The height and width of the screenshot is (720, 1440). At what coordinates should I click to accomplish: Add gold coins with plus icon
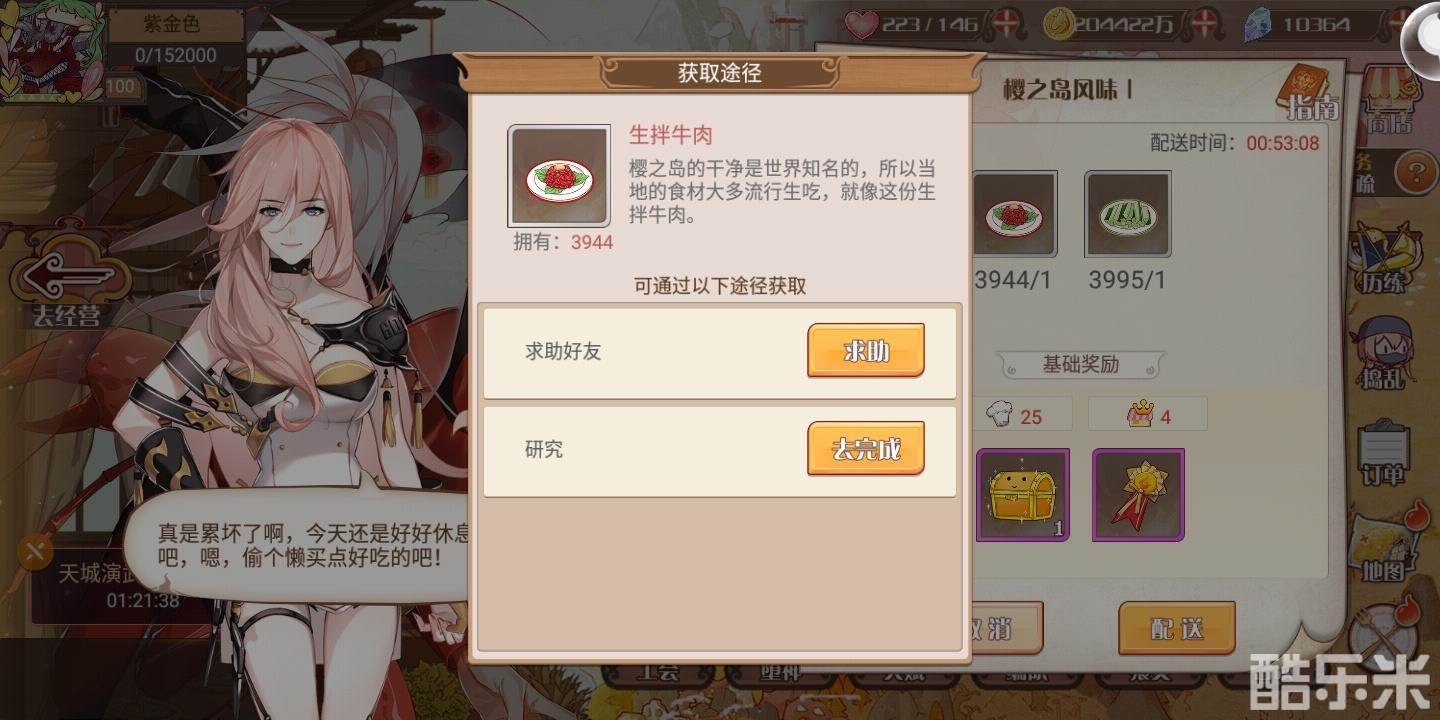coord(1206,22)
